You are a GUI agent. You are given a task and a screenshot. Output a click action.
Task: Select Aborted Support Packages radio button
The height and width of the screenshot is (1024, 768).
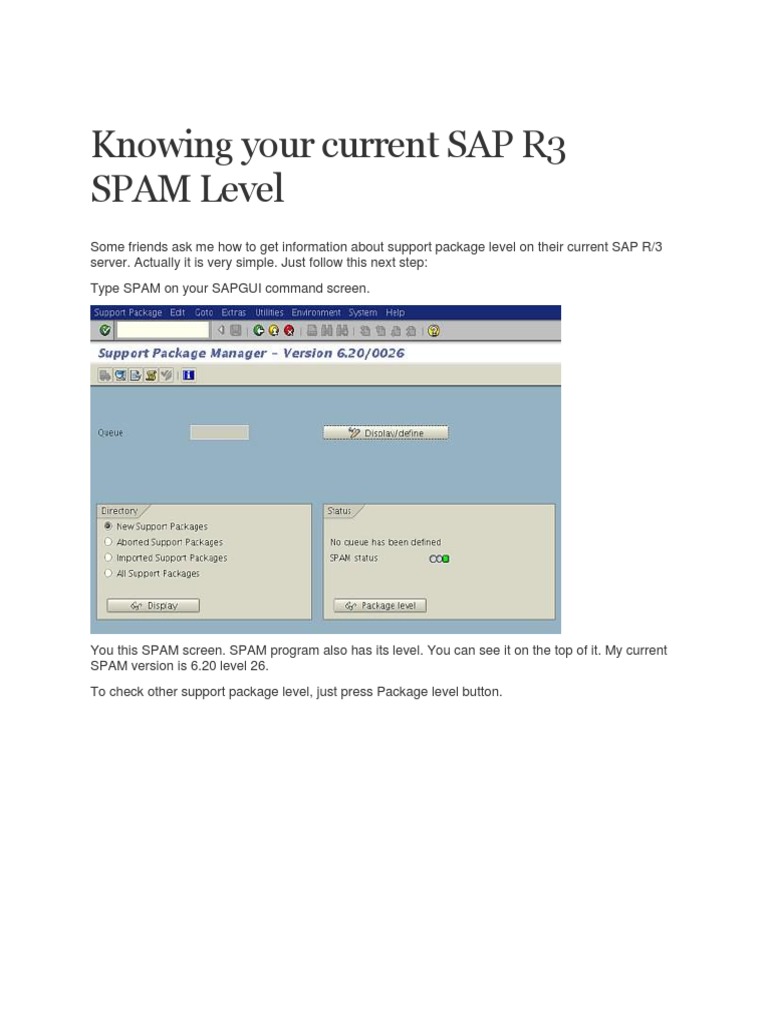pos(108,541)
